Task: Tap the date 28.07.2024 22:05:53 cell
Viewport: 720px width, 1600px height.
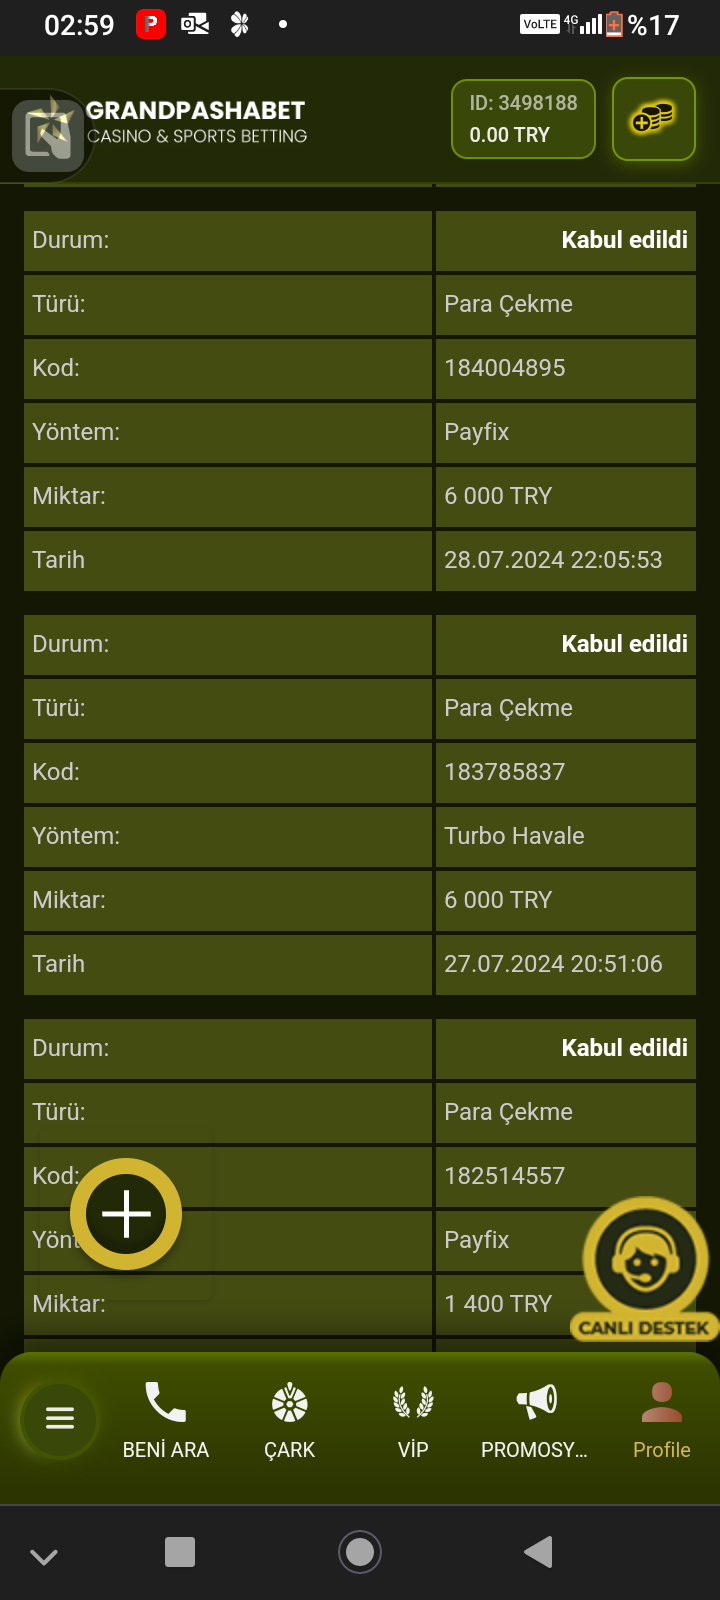Action: (x=553, y=560)
